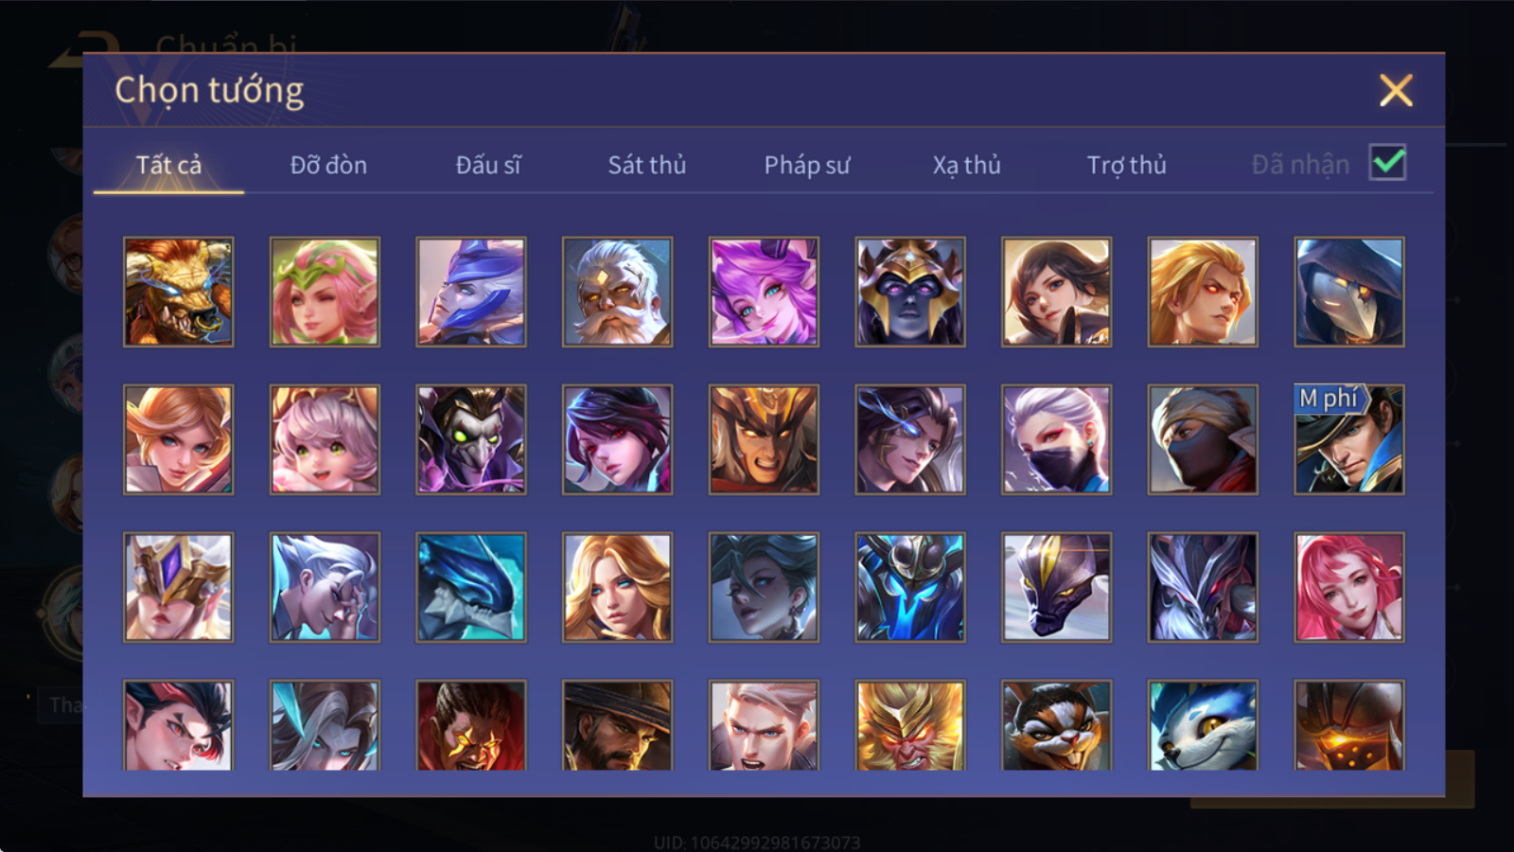1514x852 pixels.
Task: Show the 'Pháp sư' hero category
Action: coord(807,165)
